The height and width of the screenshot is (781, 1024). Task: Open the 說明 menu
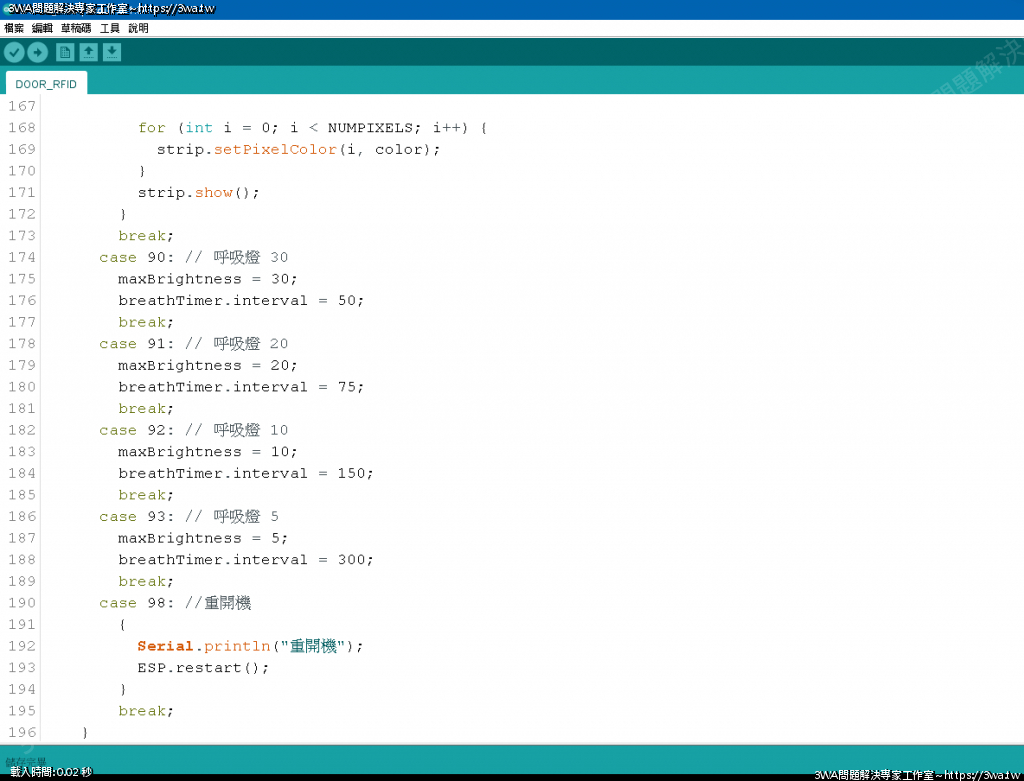pos(138,28)
